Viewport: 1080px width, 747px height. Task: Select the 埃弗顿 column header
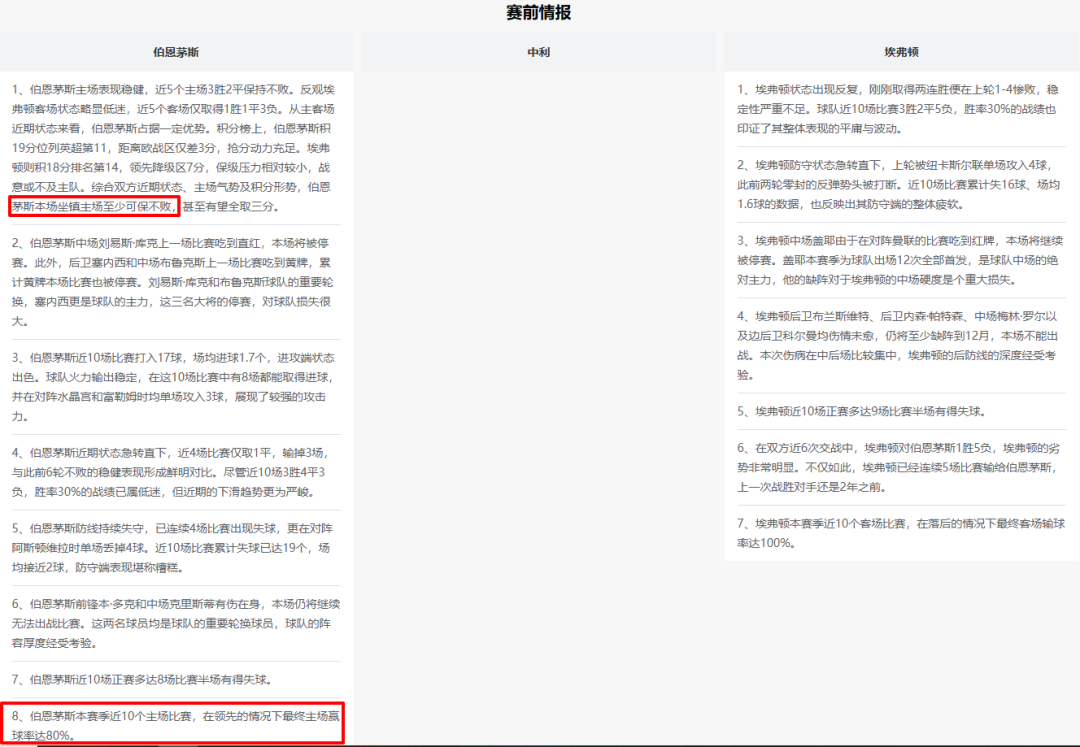(x=901, y=52)
